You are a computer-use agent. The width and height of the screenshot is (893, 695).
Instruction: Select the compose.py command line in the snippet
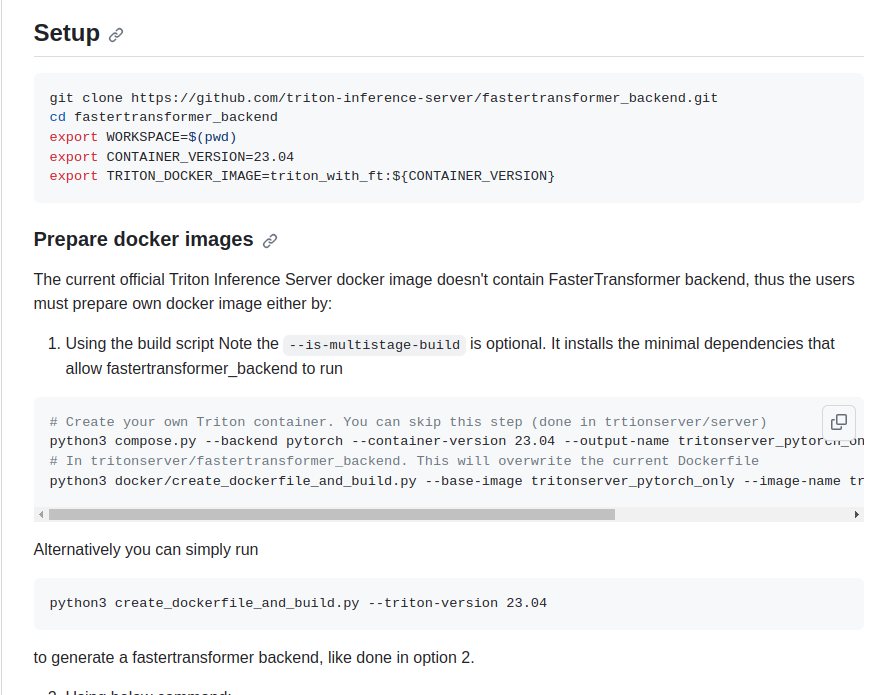click(400, 440)
